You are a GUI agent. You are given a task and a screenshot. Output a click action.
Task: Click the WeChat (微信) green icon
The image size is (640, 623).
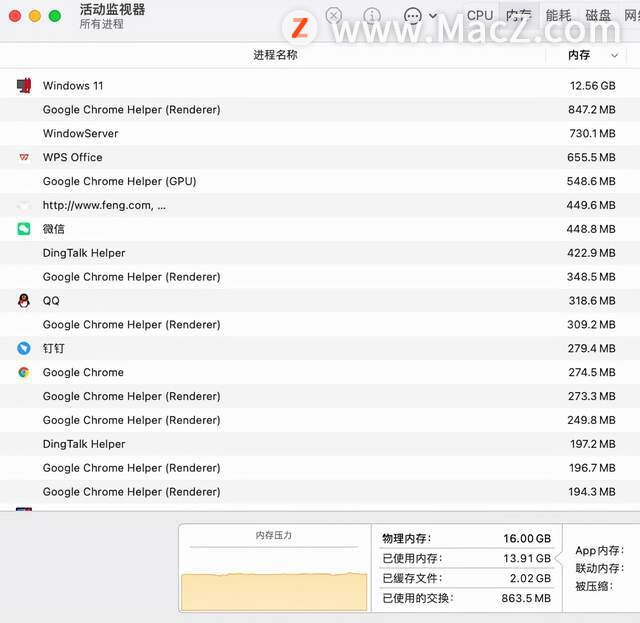(x=24, y=229)
